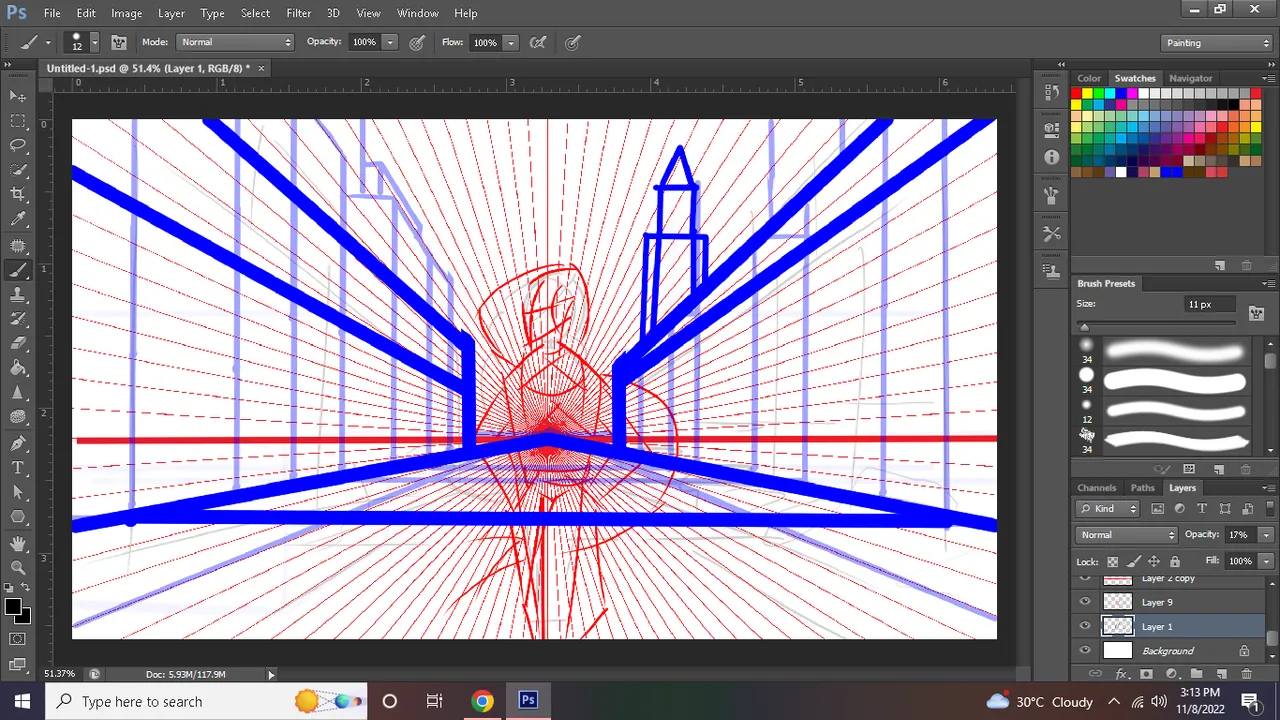The height and width of the screenshot is (720, 1280).
Task: Open the Clone Source panel icon
Action: pyautogui.click(x=1051, y=271)
